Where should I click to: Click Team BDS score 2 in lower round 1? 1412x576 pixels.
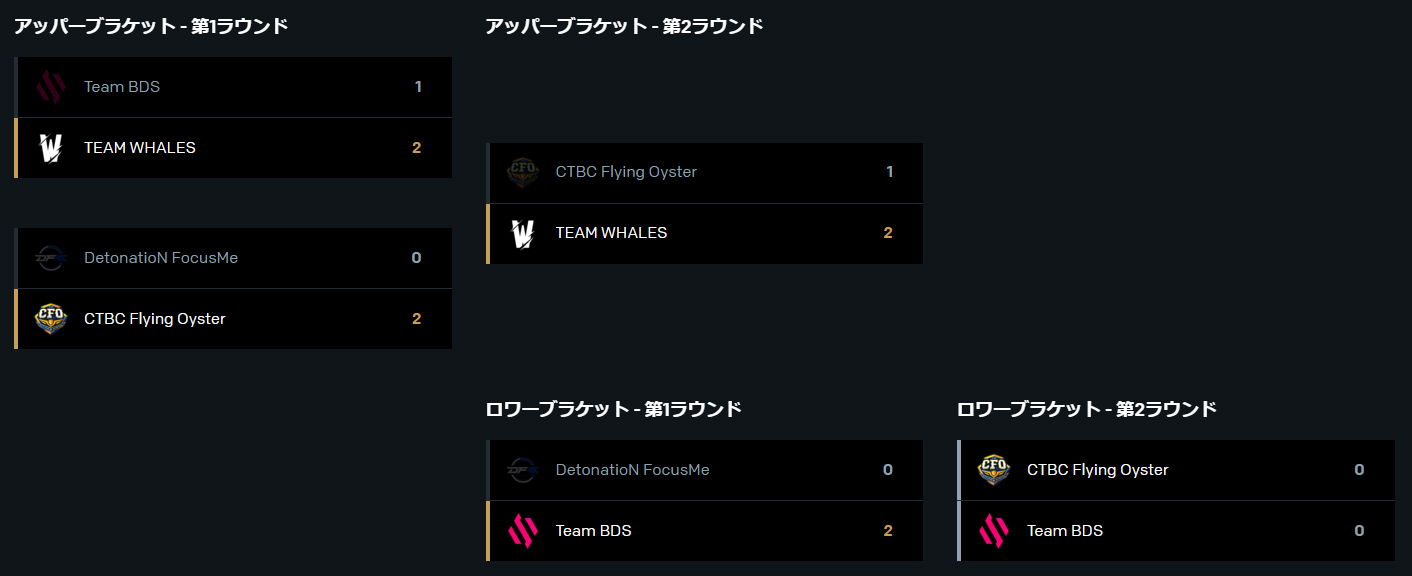click(888, 531)
